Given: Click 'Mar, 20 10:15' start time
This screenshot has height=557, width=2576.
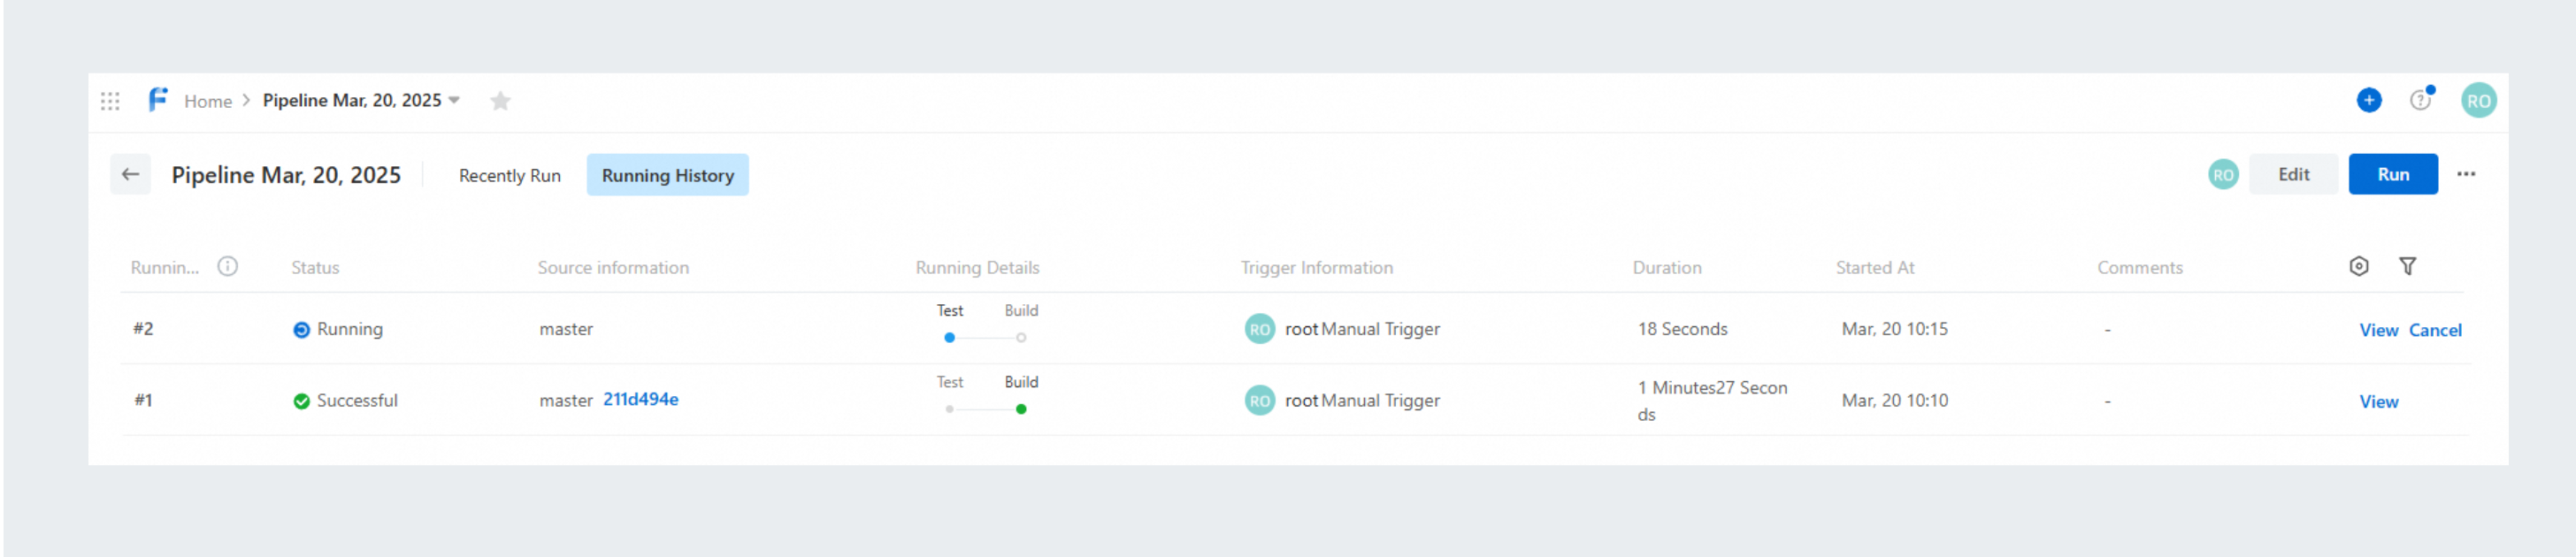Looking at the screenshot, I should (x=1894, y=329).
